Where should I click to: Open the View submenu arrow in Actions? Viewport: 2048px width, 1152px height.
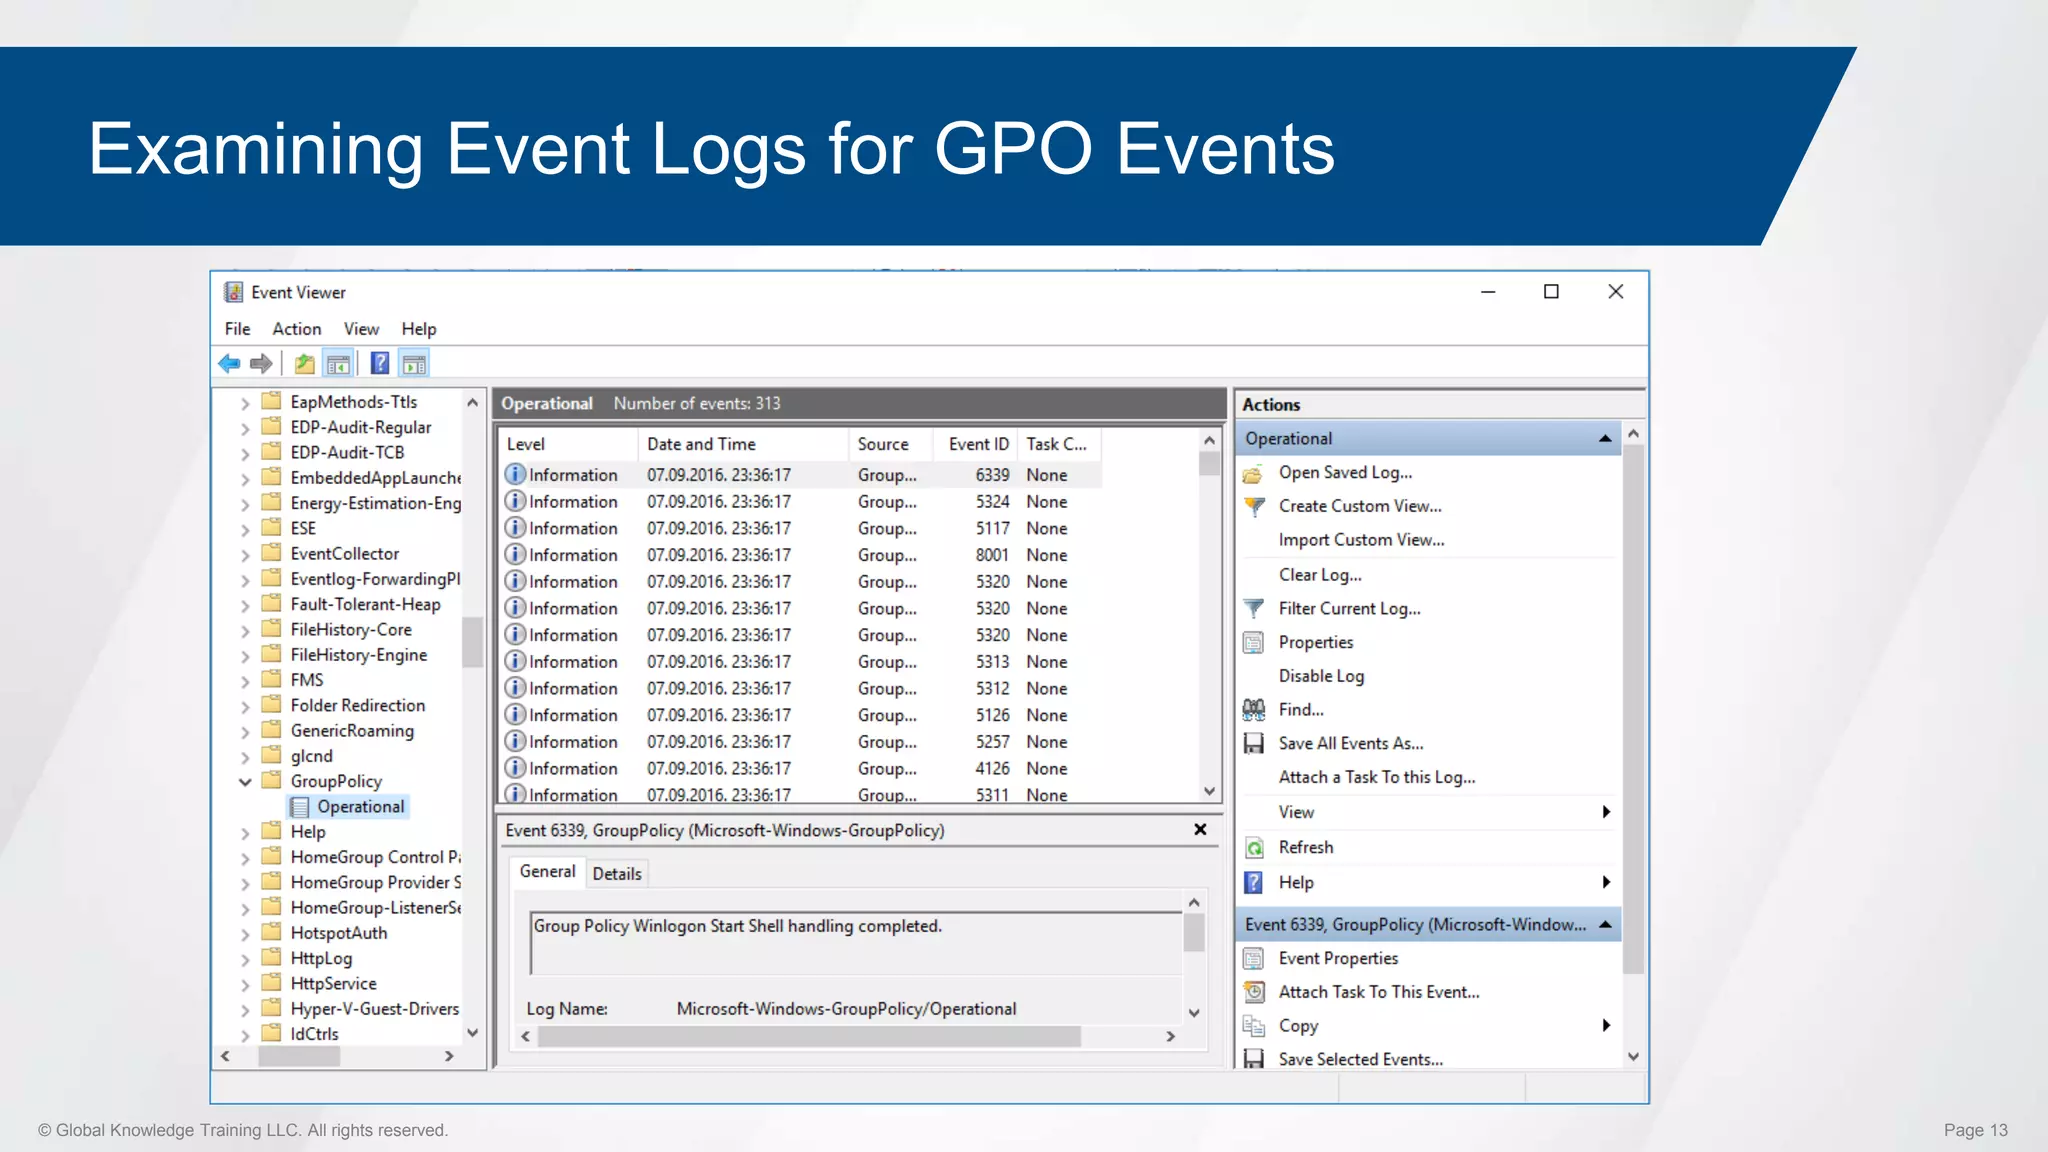[1606, 812]
